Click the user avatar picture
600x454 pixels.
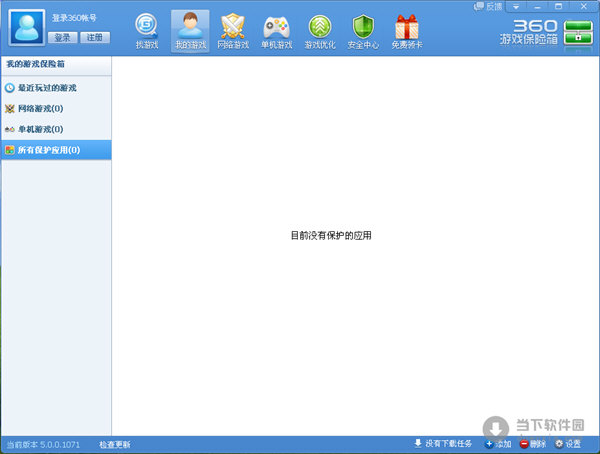point(27,28)
